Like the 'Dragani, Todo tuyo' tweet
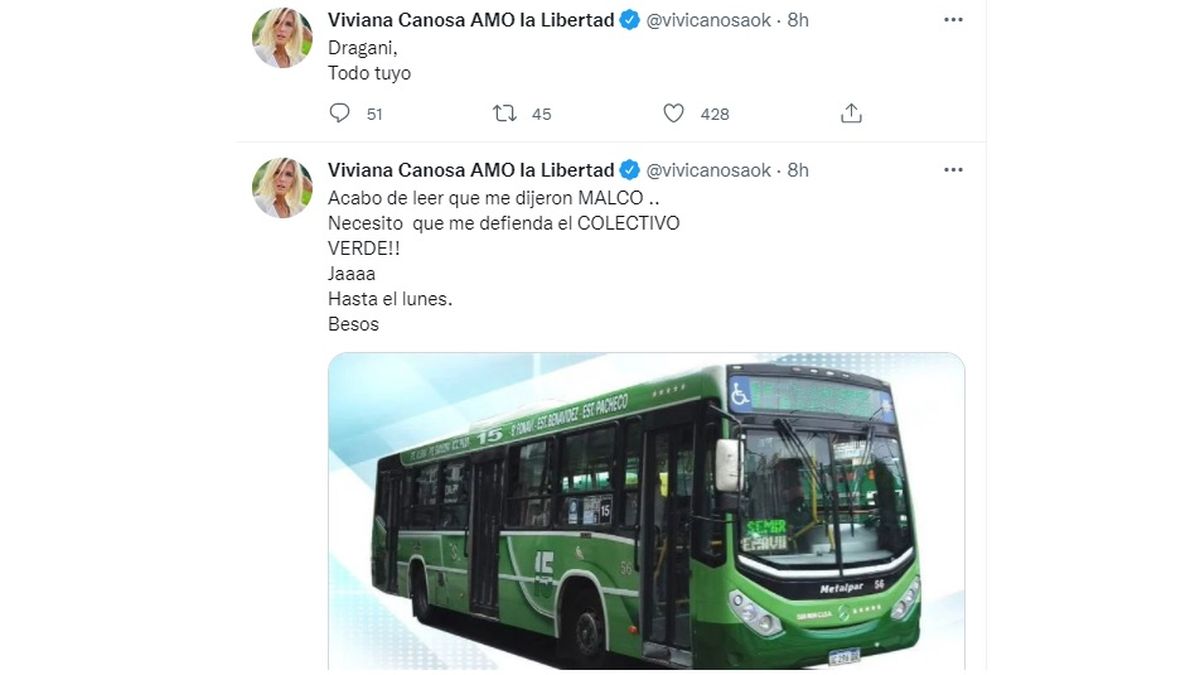The image size is (1200, 675). [674, 113]
